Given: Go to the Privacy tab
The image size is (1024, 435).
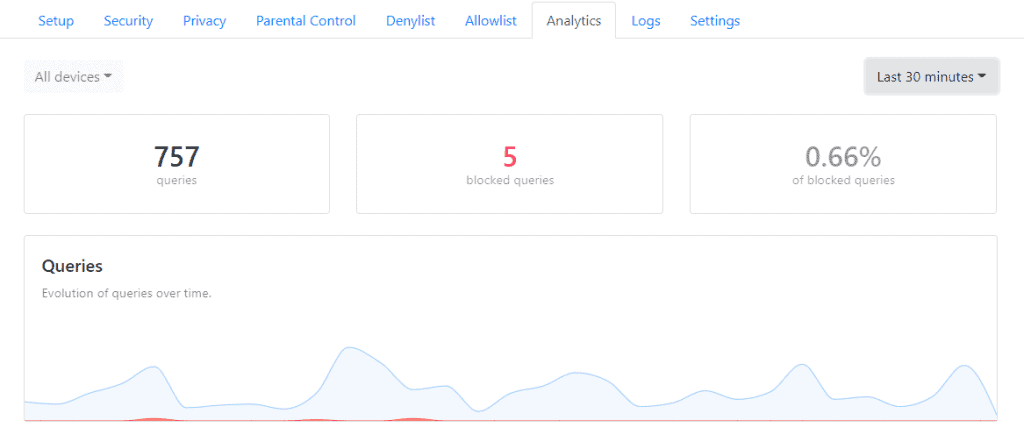Looking at the screenshot, I should coord(204,21).
